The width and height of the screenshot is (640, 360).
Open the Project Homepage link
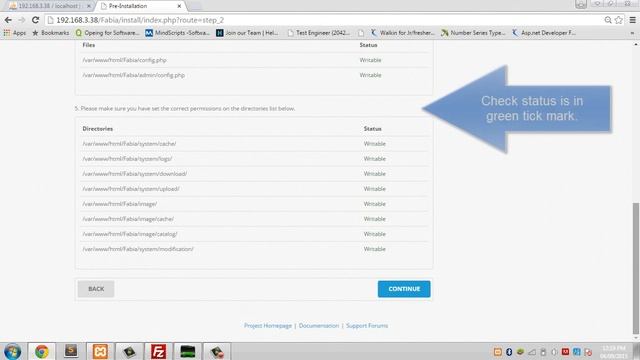pyautogui.click(x=268, y=326)
